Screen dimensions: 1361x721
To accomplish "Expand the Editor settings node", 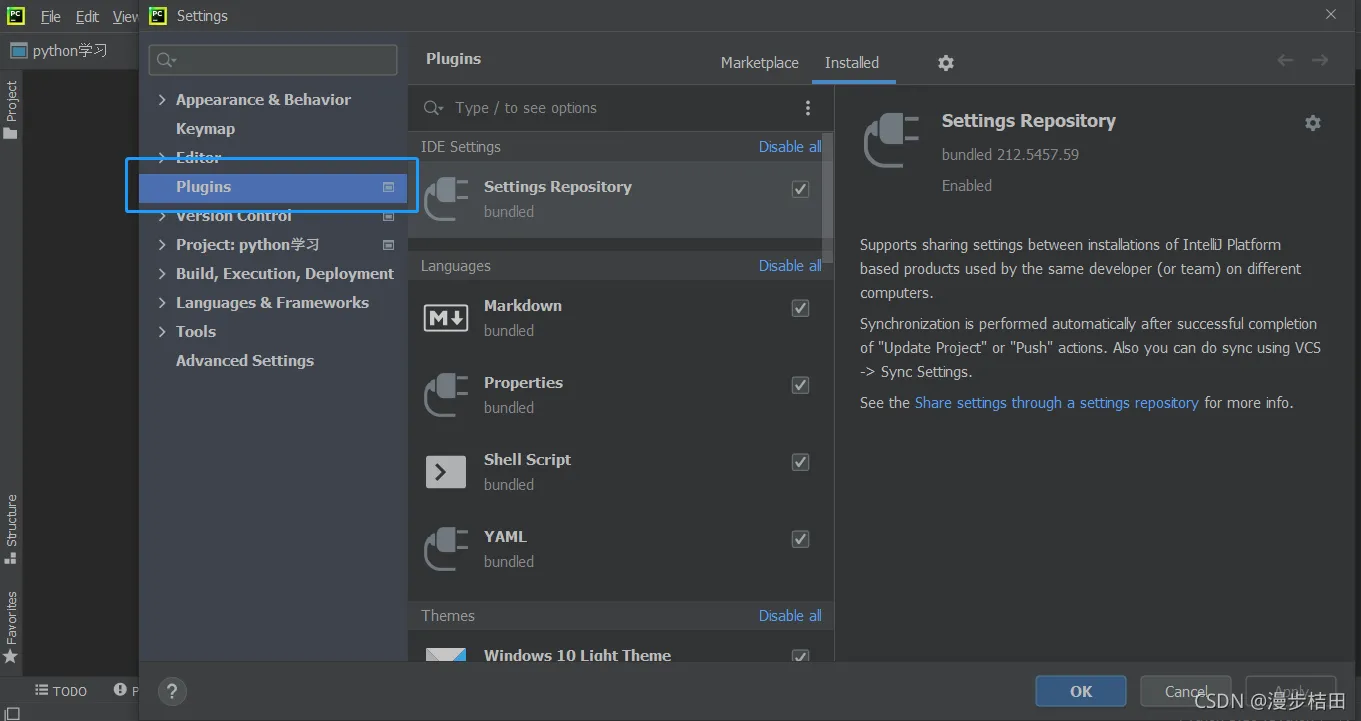I will coord(162,158).
